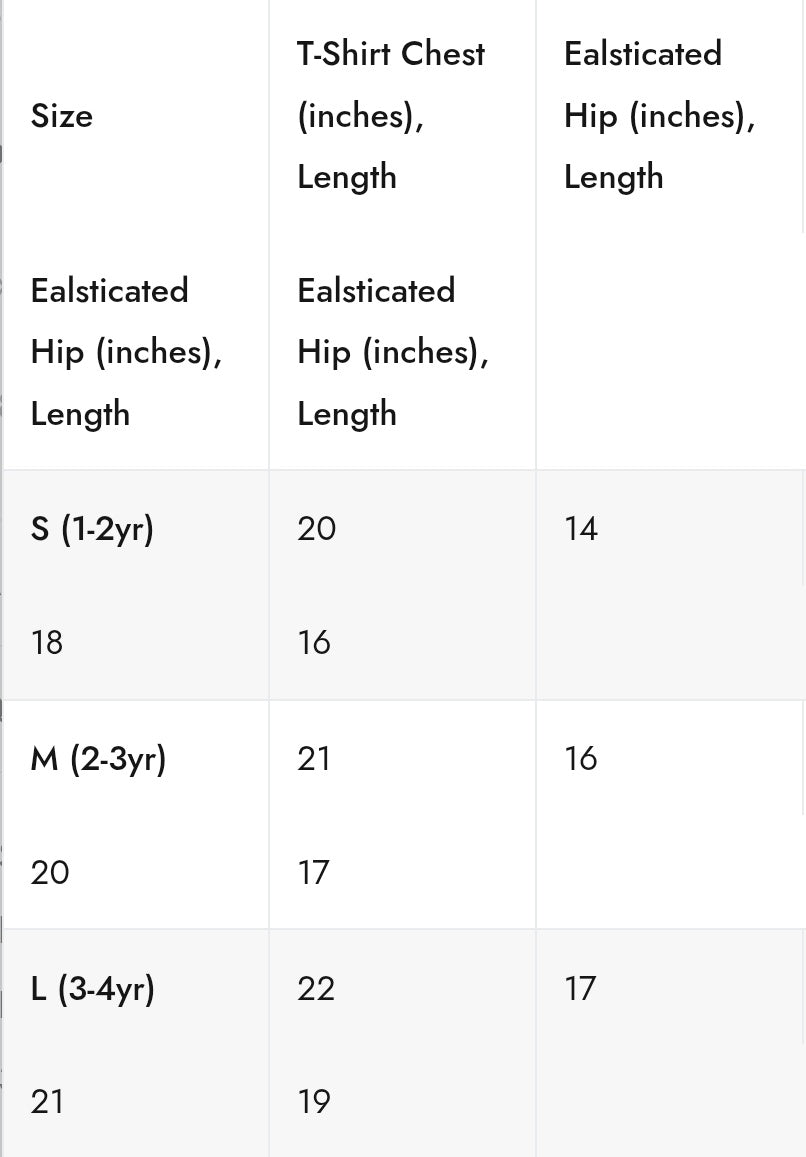Select value 20 below M (2-3yr)
The image size is (806, 1157).
tap(50, 873)
